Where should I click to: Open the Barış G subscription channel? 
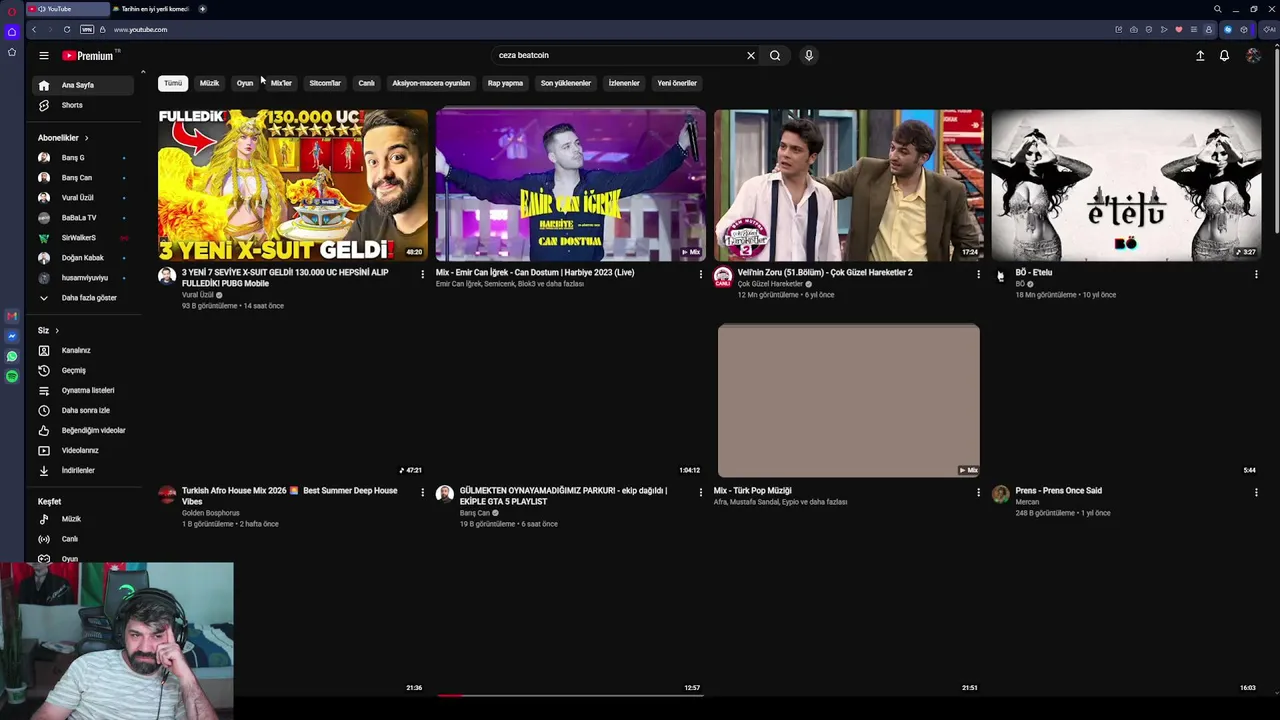(x=82, y=158)
